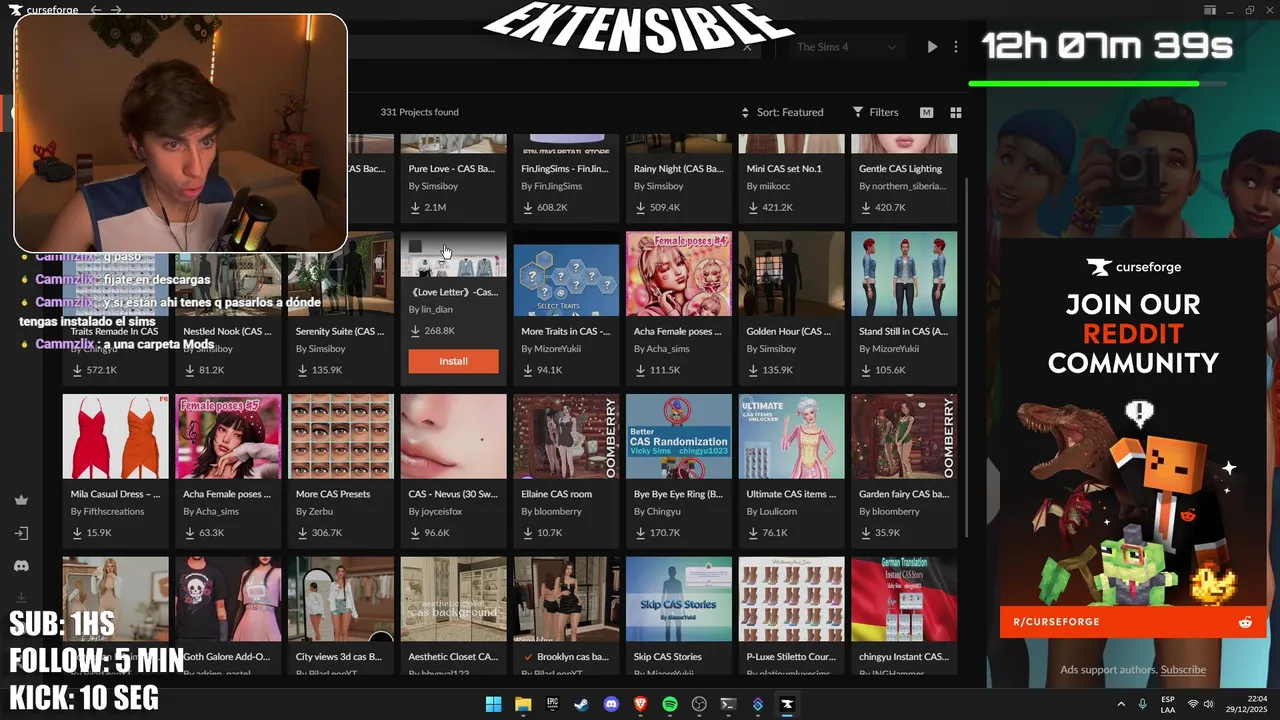Click the window layout icon in the title bar
This screenshot has width=1280, height=720.
[x=1210, y=10]
